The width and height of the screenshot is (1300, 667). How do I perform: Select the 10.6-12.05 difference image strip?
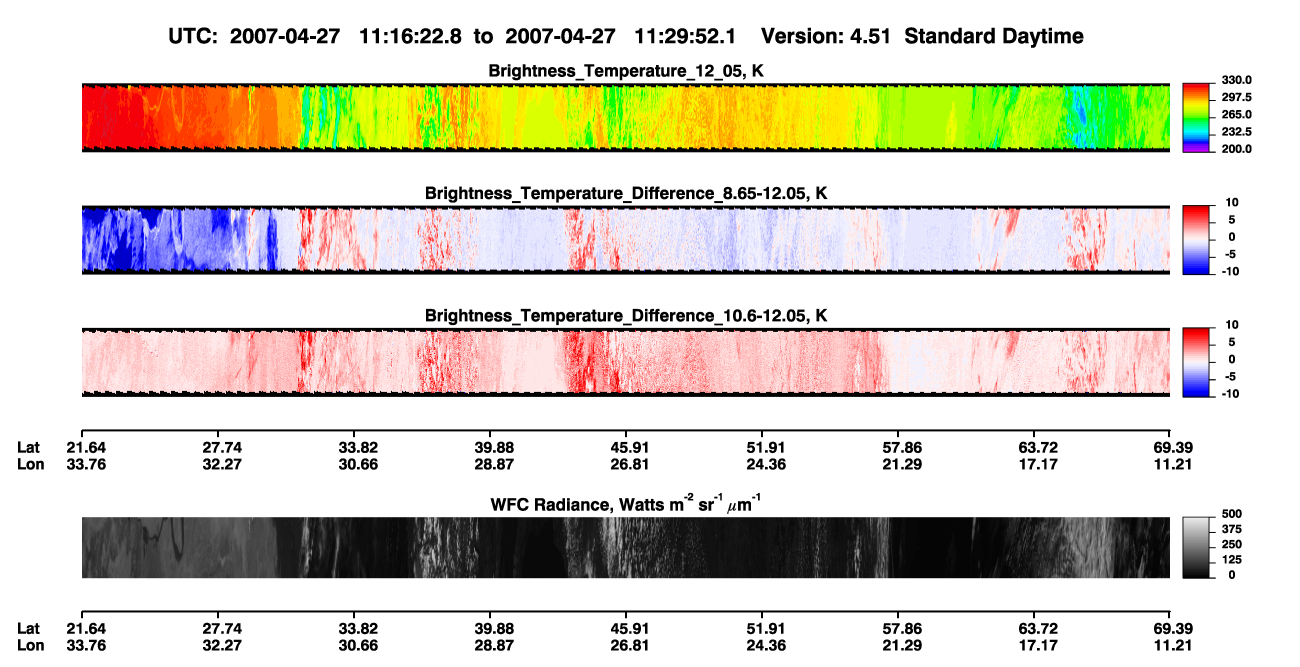coord(626,362)
